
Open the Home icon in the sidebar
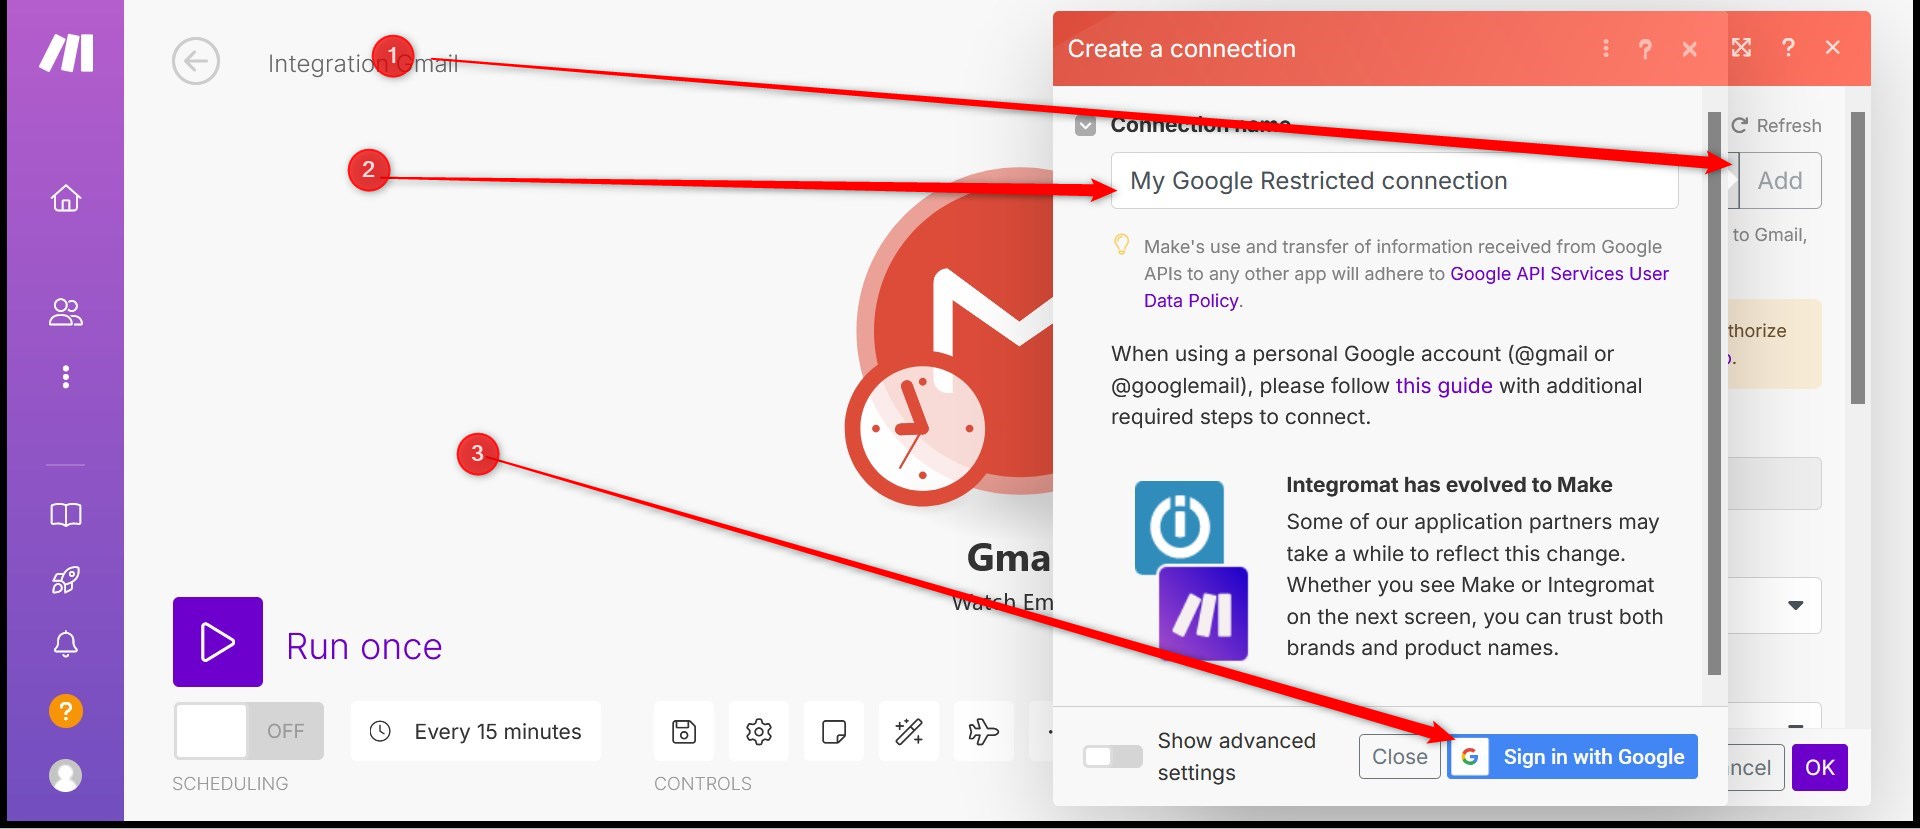66,198
